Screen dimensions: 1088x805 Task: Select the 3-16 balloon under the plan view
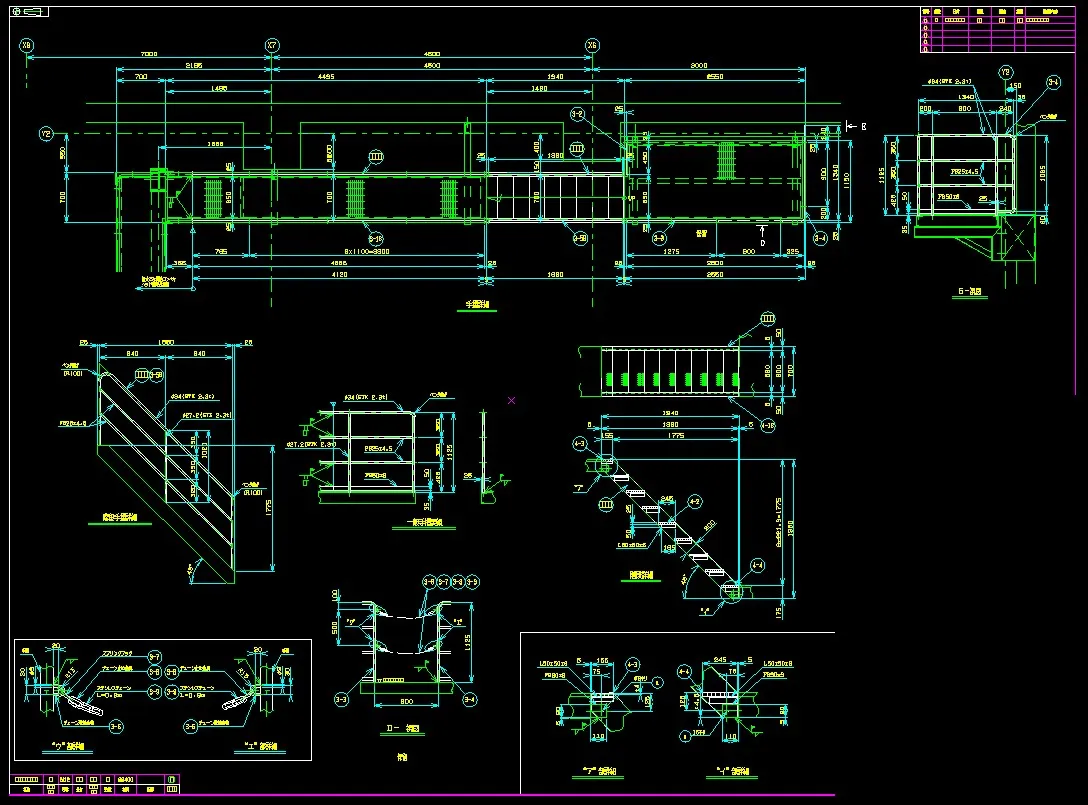coord(376,238)
